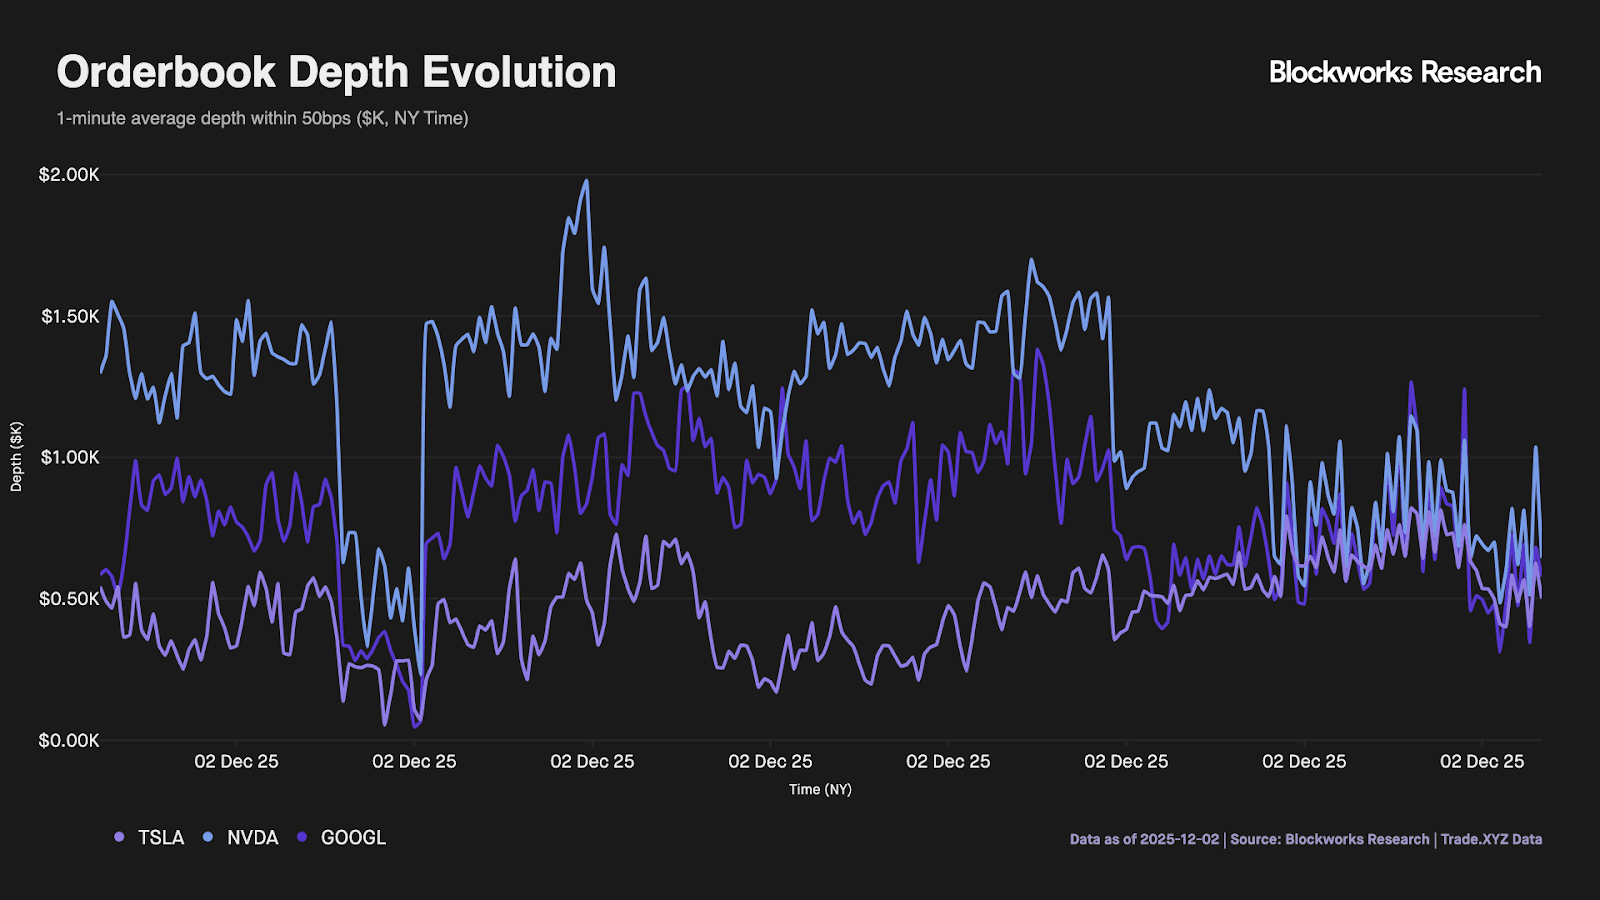Screen dimensions: 1600x900
Task: Click the Depth ($K) axis title
Action: pos(16,456)
